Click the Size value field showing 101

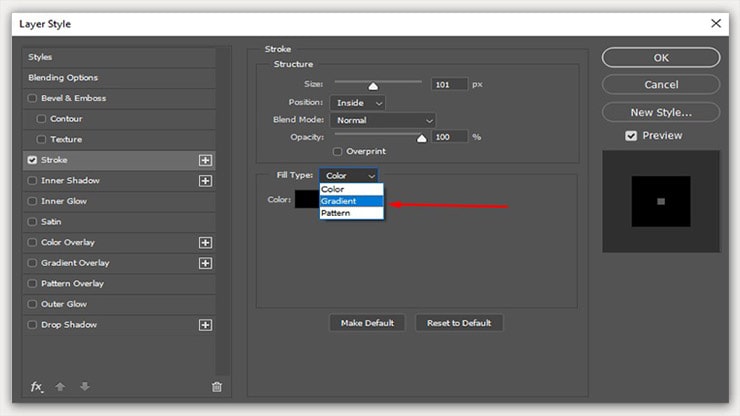pos(449,85)
